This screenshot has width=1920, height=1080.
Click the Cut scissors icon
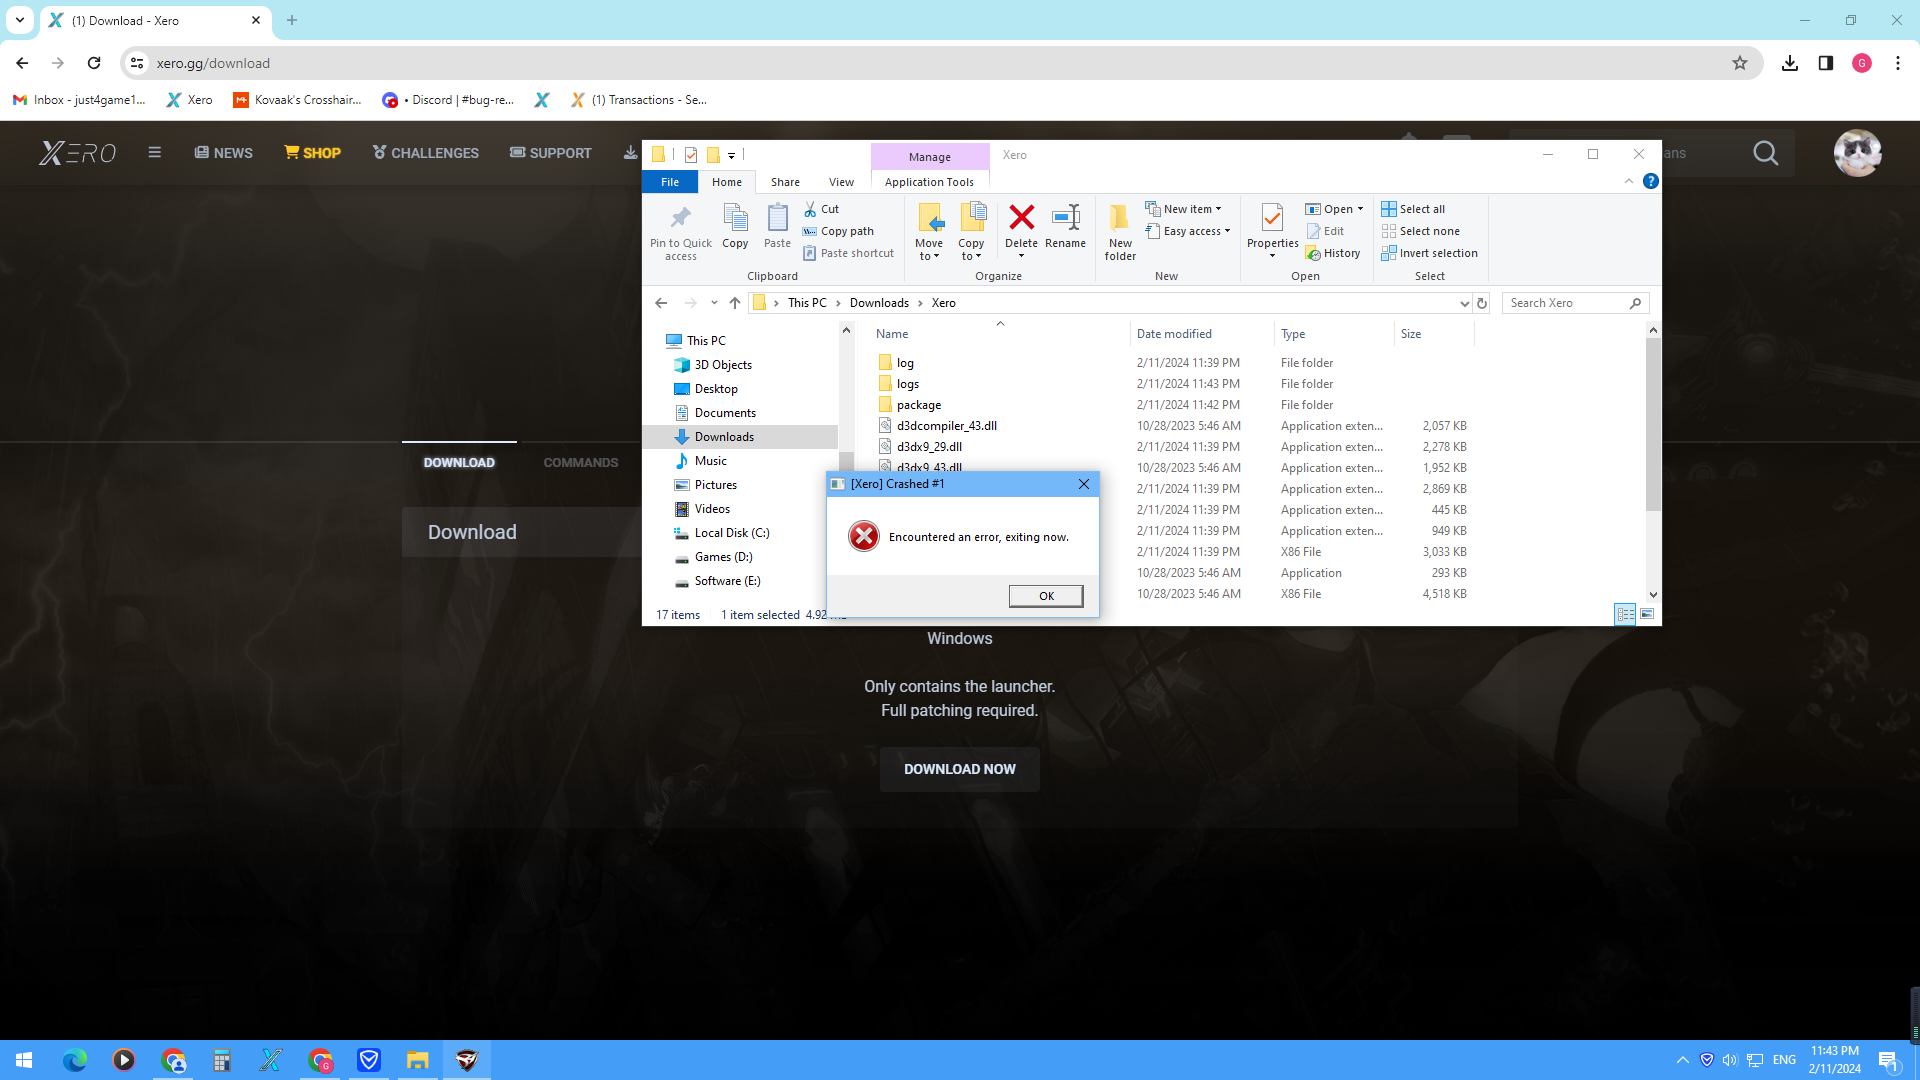point(810,209)
